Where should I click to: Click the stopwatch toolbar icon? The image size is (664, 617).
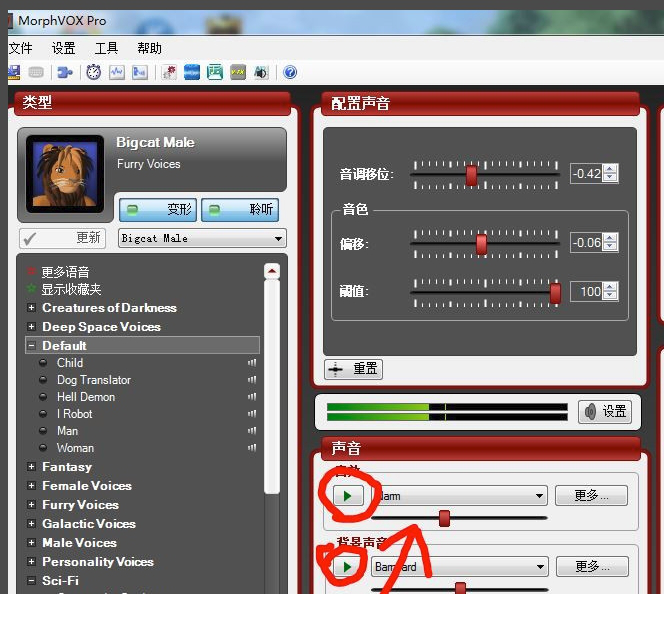click(94, 72)
